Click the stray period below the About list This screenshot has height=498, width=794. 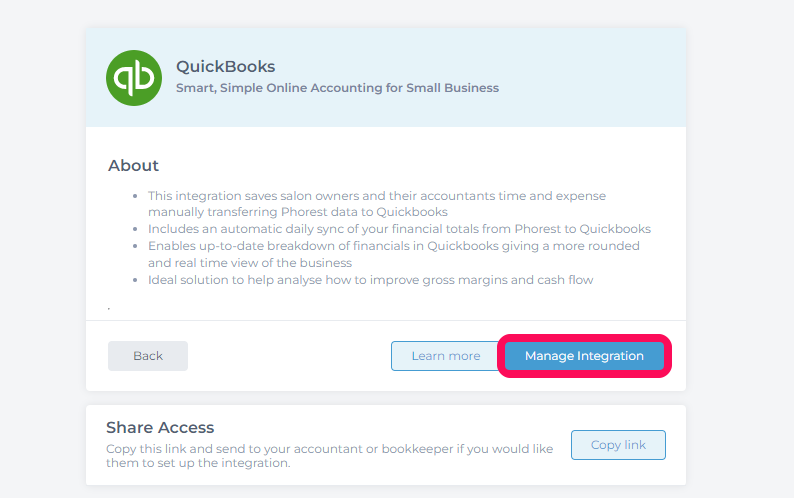tap(109, 308)
